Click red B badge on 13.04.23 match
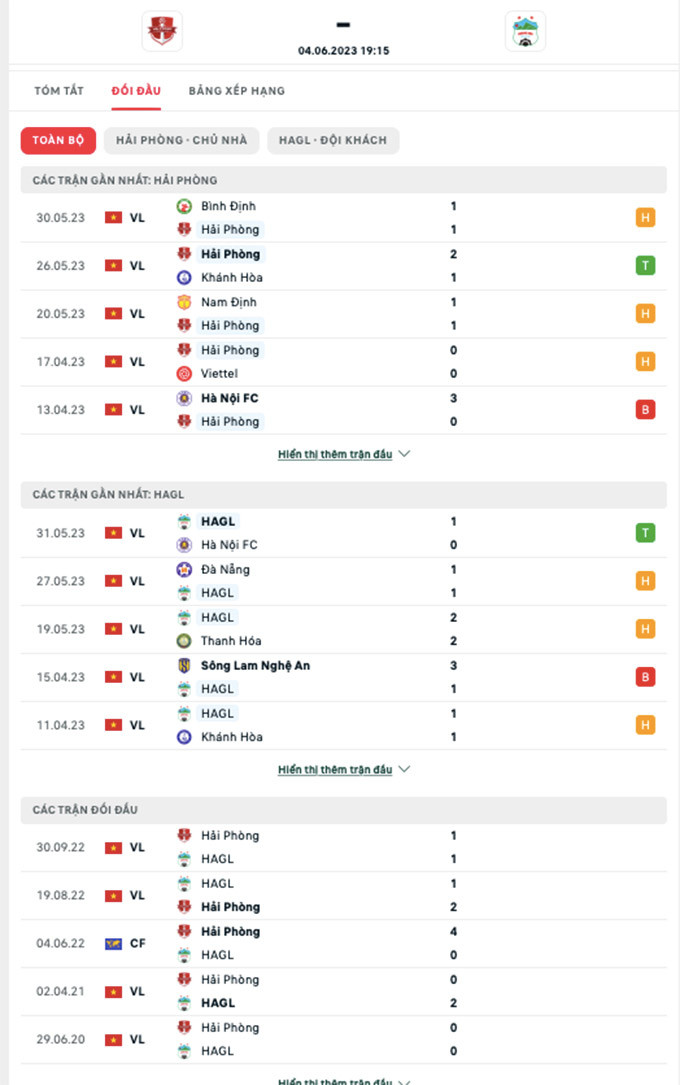 [x=645, y=410]
